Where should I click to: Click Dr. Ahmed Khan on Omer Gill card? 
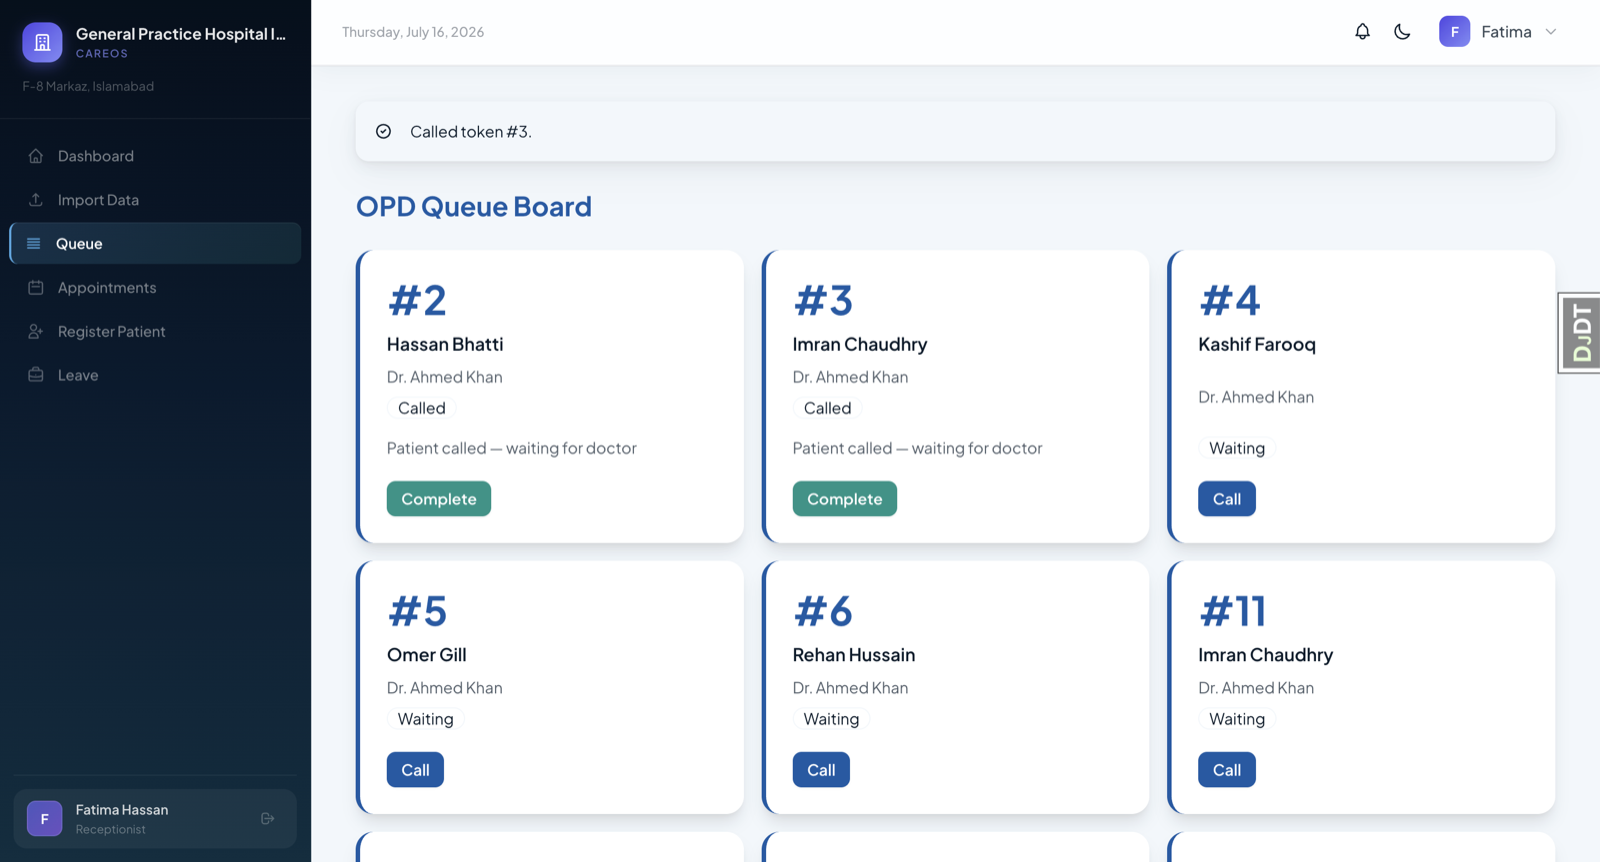pos(445,688)
